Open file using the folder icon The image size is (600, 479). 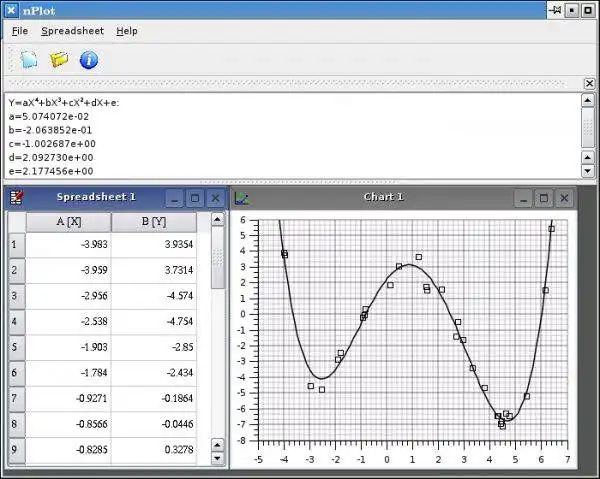[x=59, y=60]
